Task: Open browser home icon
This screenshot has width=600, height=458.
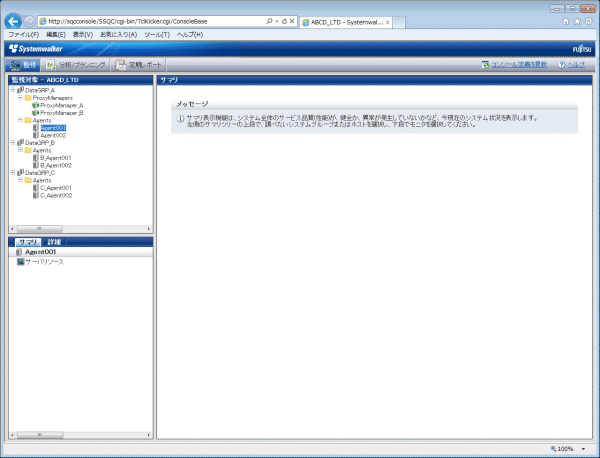Action: click(566, 21)
